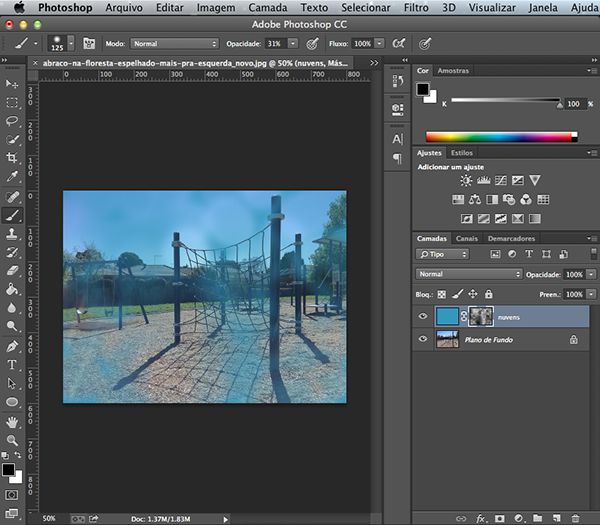This screenshot has width=600, height=525.
Task: Hide the Plano de Fundo layer
Action: point(423,339)
